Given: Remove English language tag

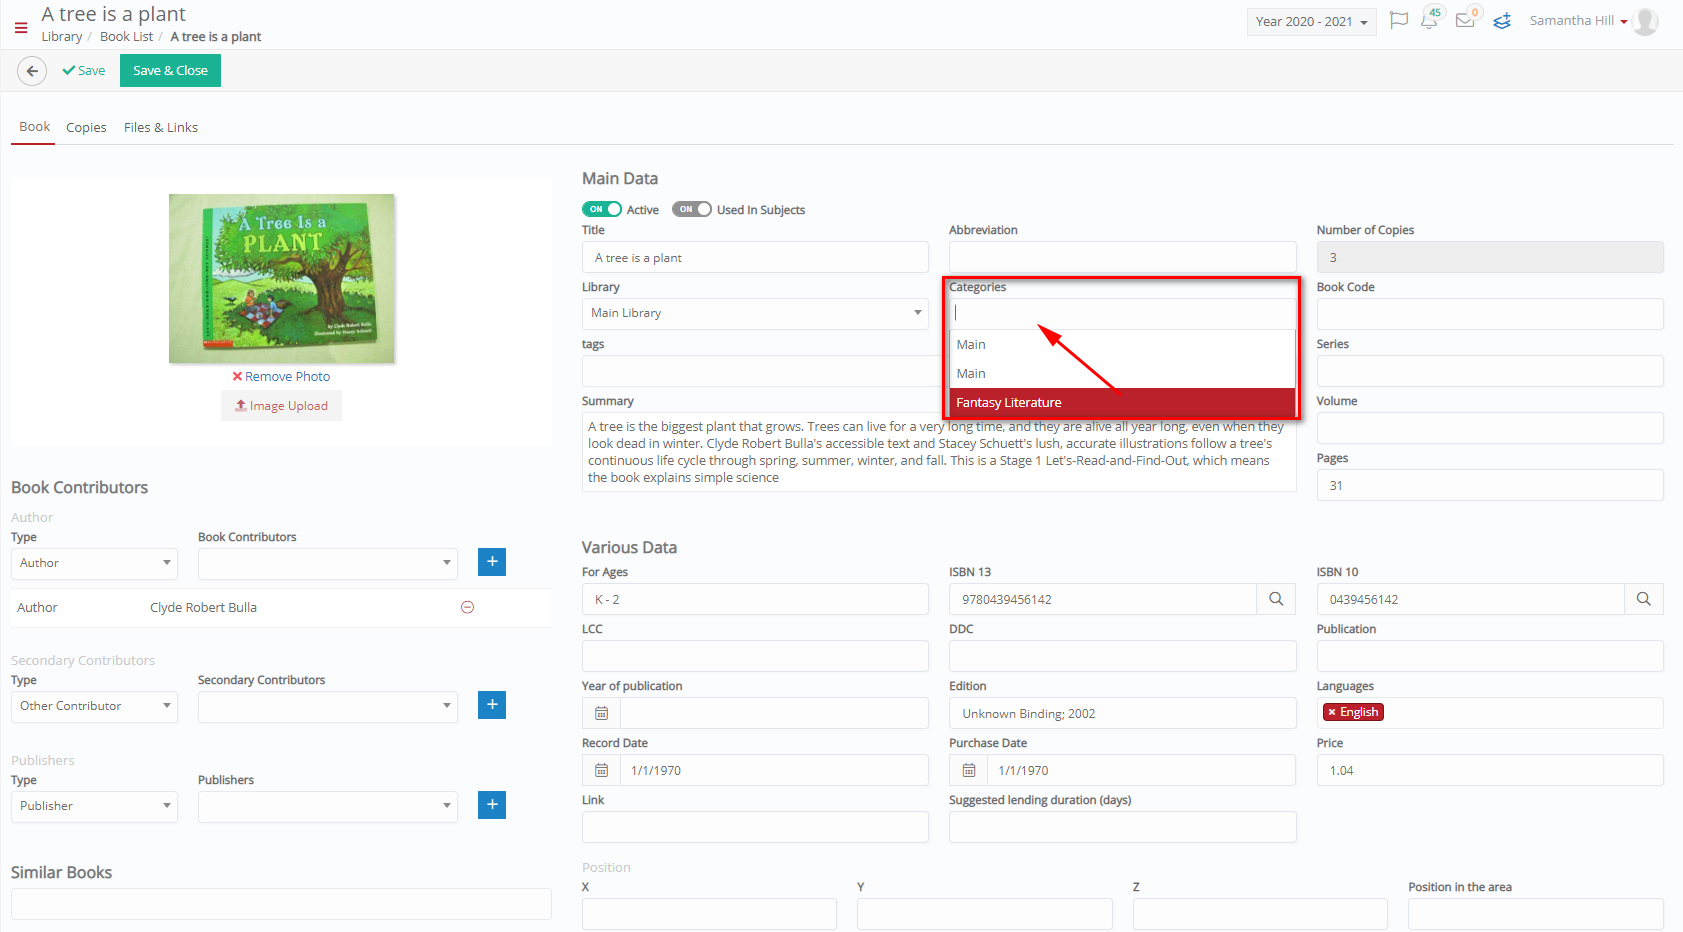Looking at the screenshot, I should [1332, 712].
